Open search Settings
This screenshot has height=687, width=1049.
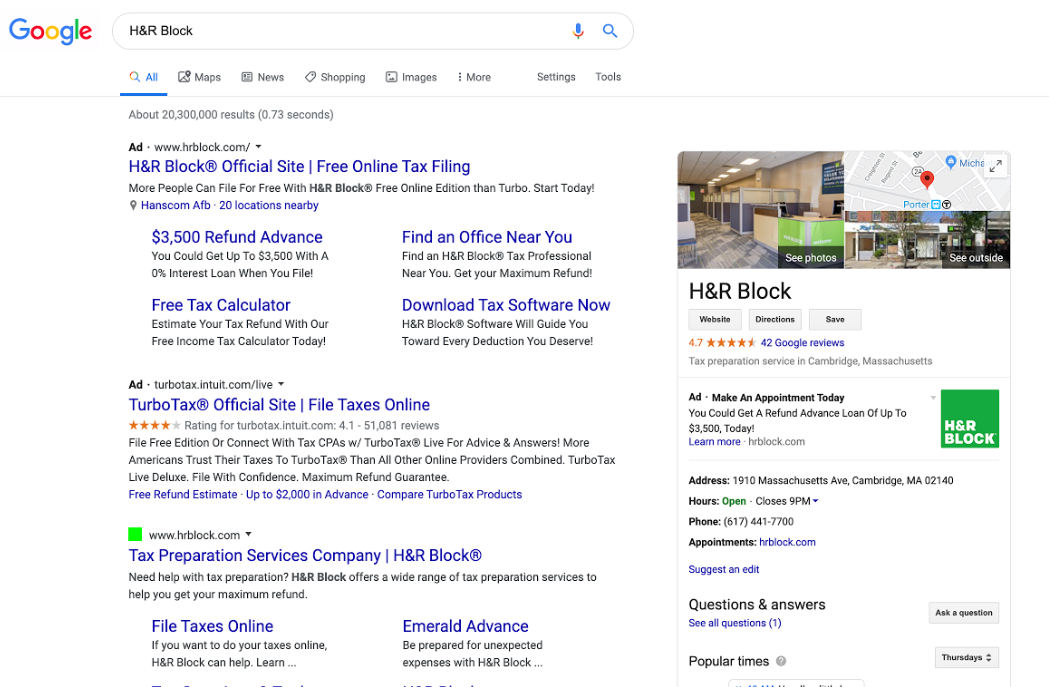coord(556,77)
